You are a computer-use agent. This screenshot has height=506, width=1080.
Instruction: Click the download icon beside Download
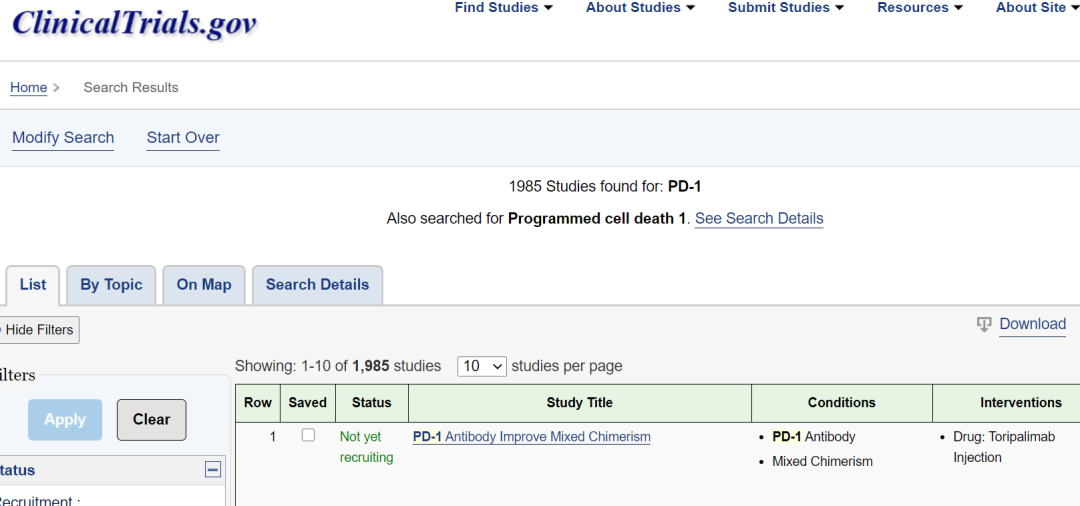point(984,324)
